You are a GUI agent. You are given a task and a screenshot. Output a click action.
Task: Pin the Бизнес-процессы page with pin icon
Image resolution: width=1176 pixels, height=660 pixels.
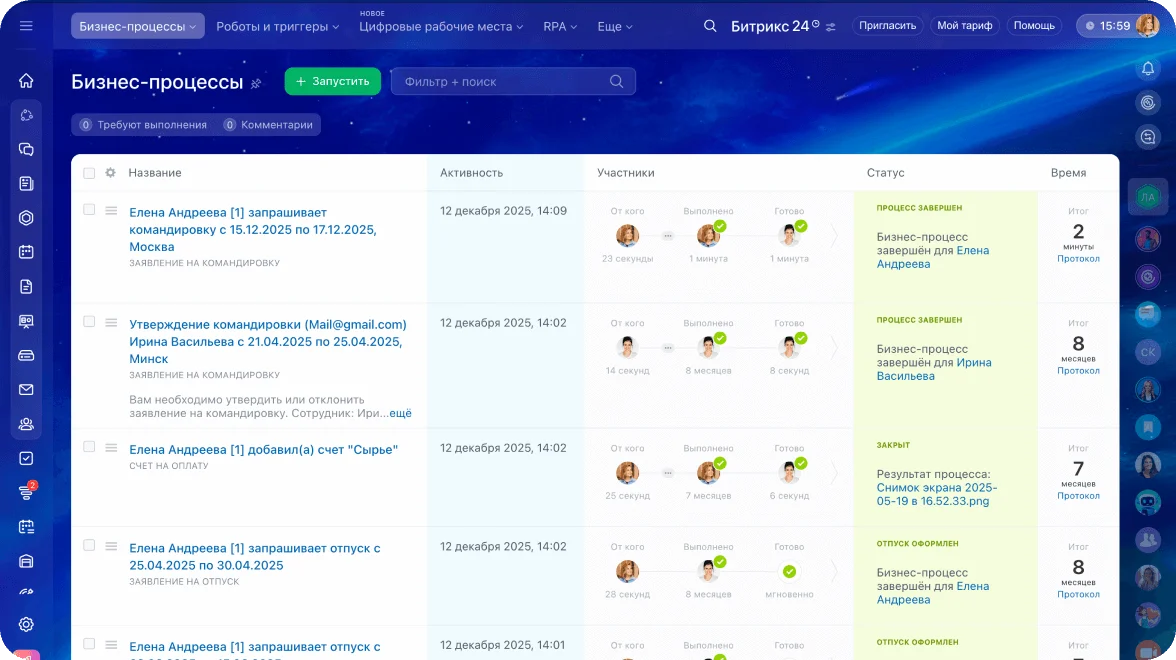click(256, 83)
